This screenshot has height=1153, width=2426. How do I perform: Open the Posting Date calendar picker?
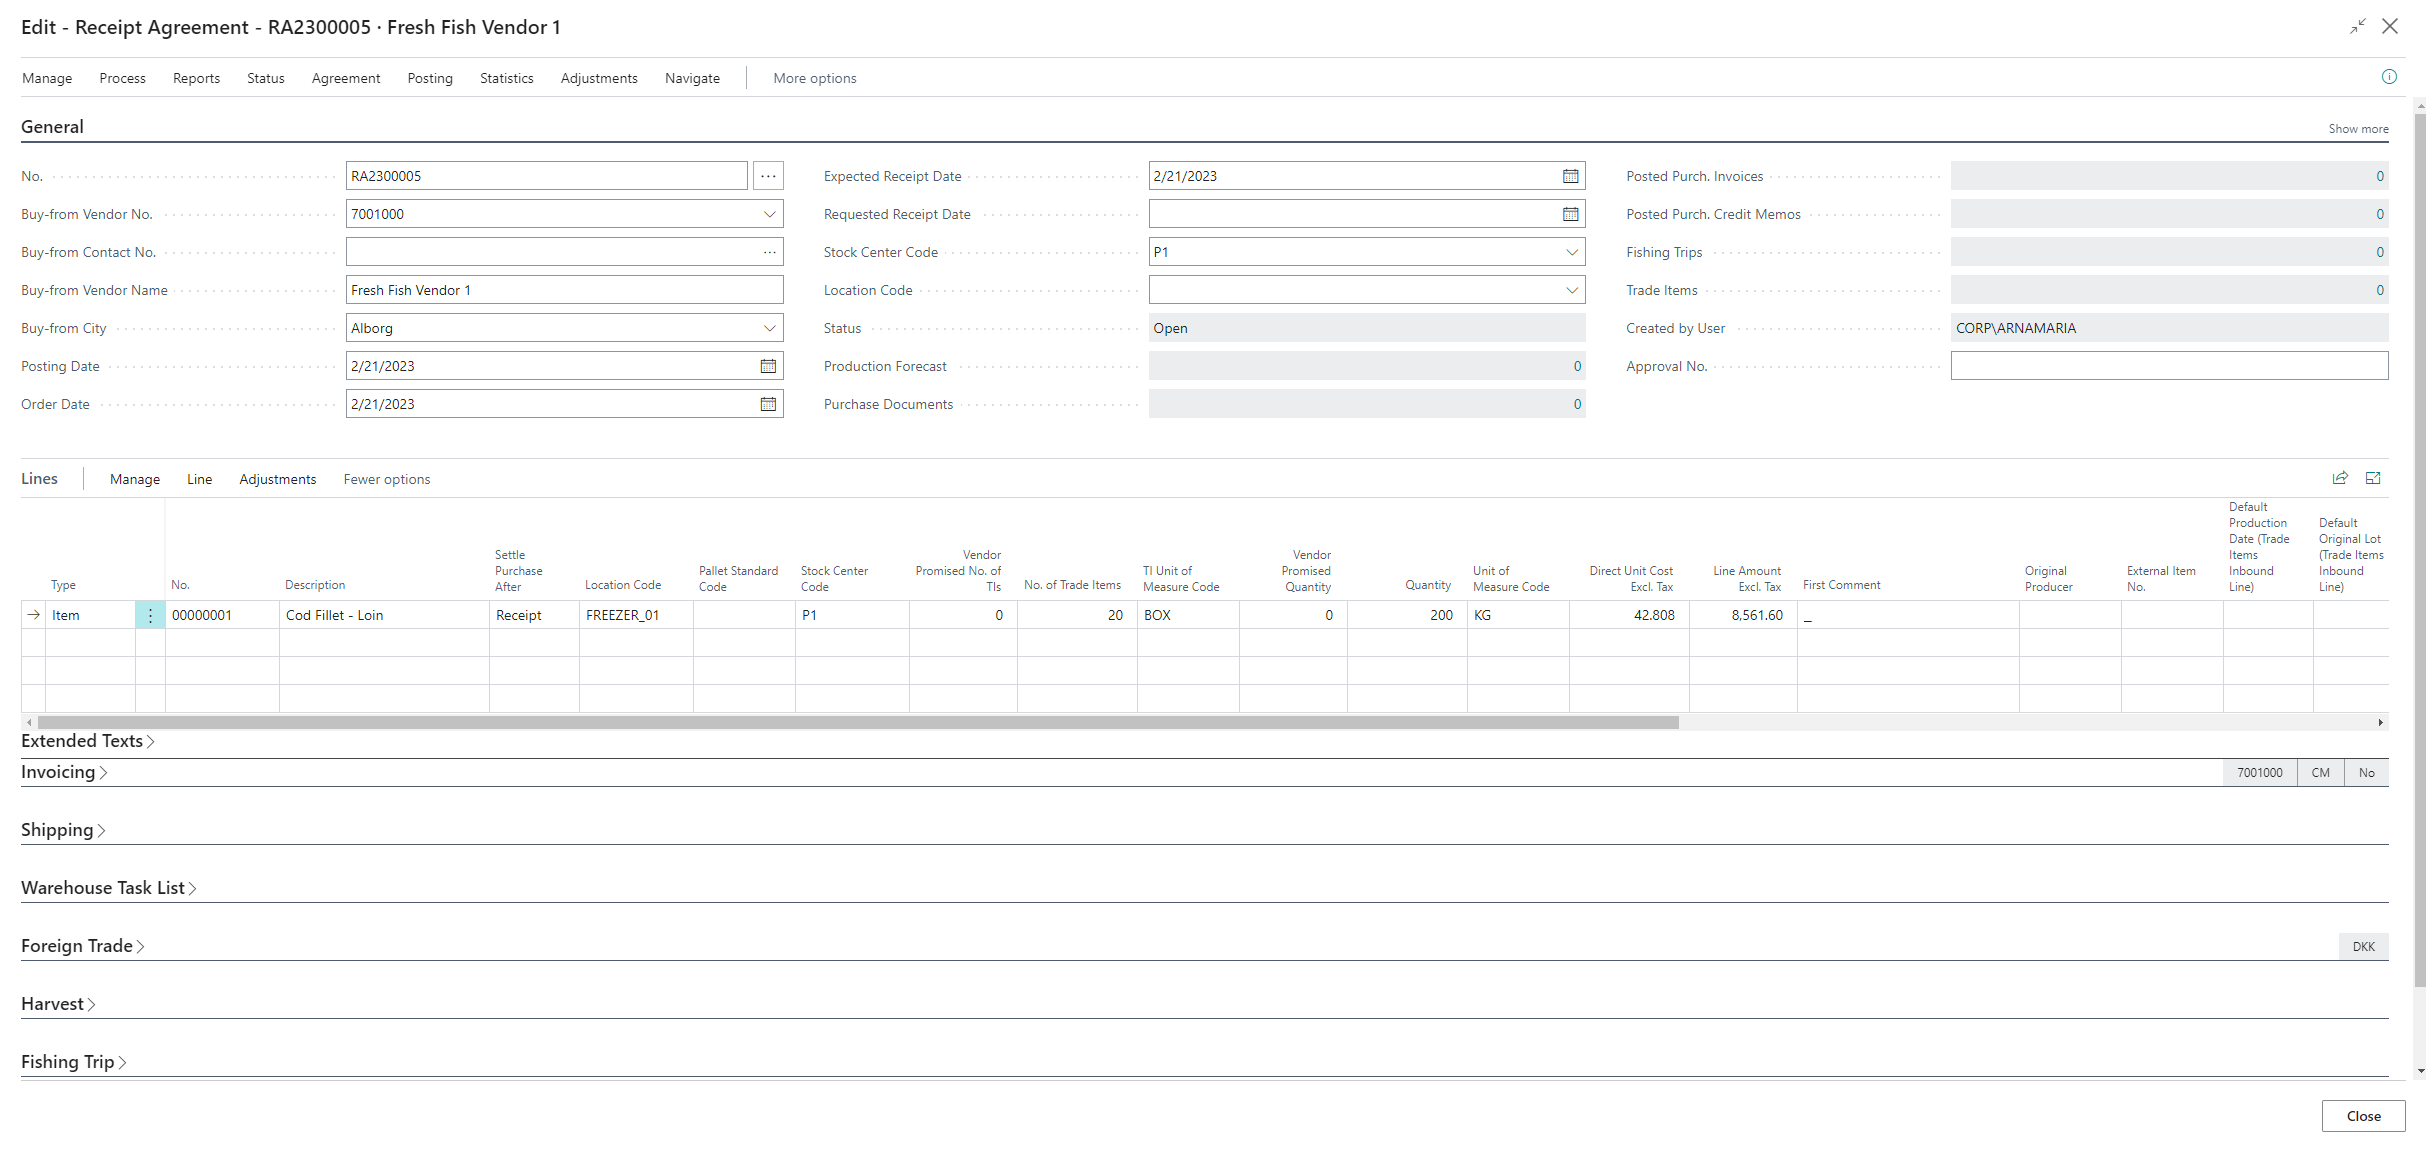point(768,366)
